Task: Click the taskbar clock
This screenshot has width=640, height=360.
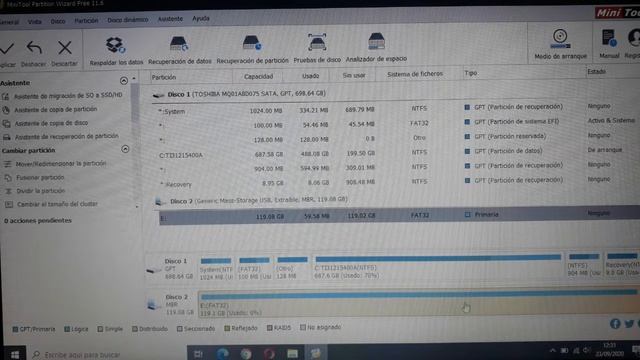Action: point(609,350)
